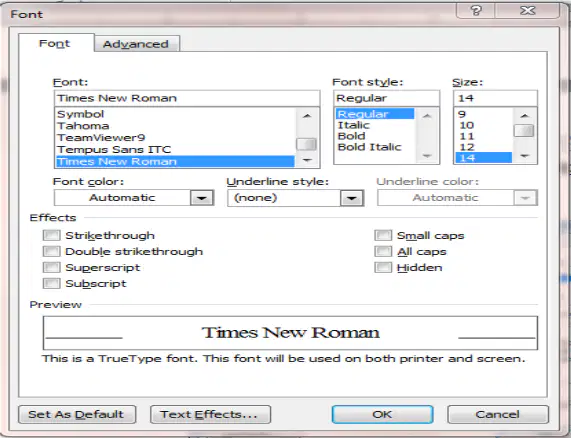Click the Times New Roman preview box
The image size is (571, 438).
coord(290,333)
